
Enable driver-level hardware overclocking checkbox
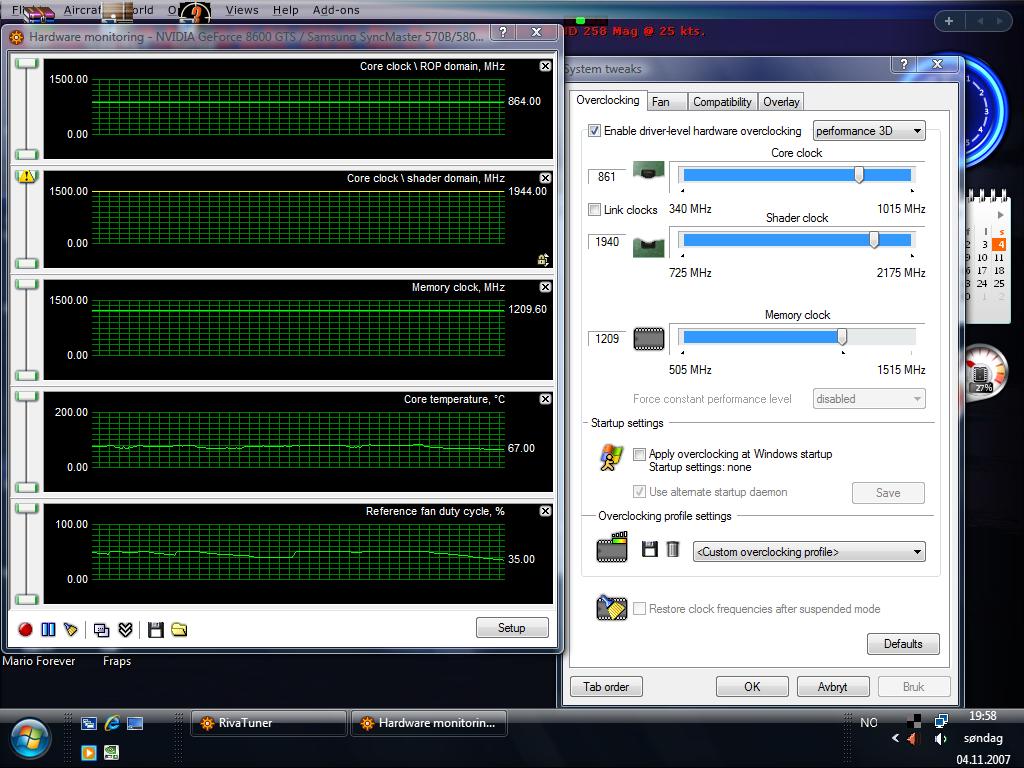[x=594, y=131]
